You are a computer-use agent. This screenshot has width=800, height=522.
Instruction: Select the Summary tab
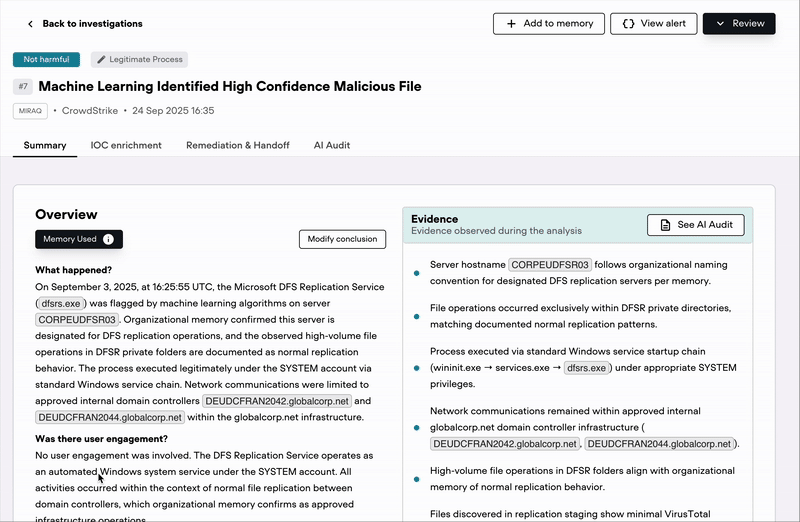click(x=45, y=145)
